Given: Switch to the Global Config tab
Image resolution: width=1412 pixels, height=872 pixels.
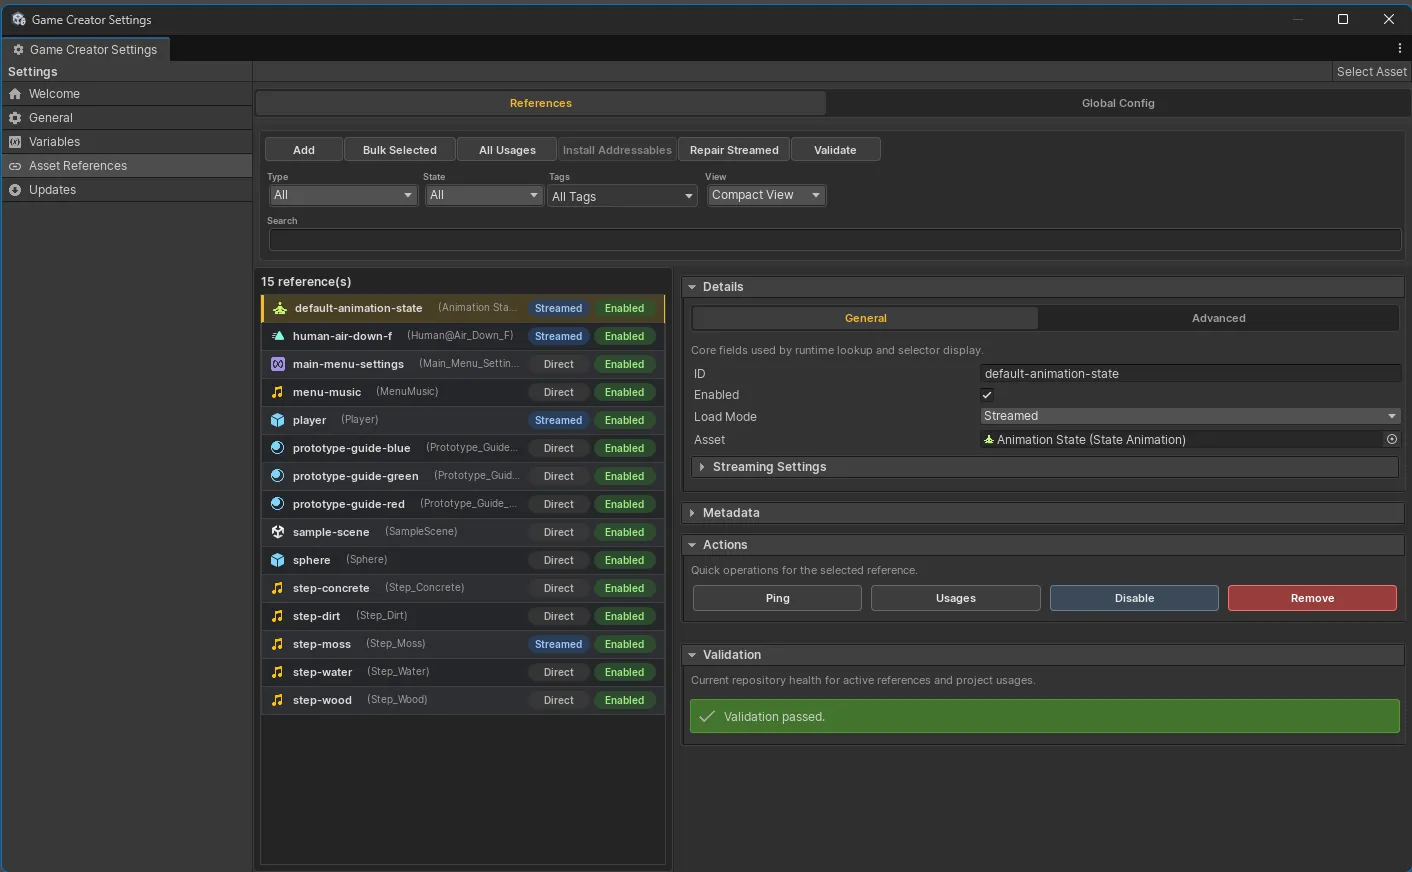Looking at the screenshot, I should click(x=1118, y=103).
